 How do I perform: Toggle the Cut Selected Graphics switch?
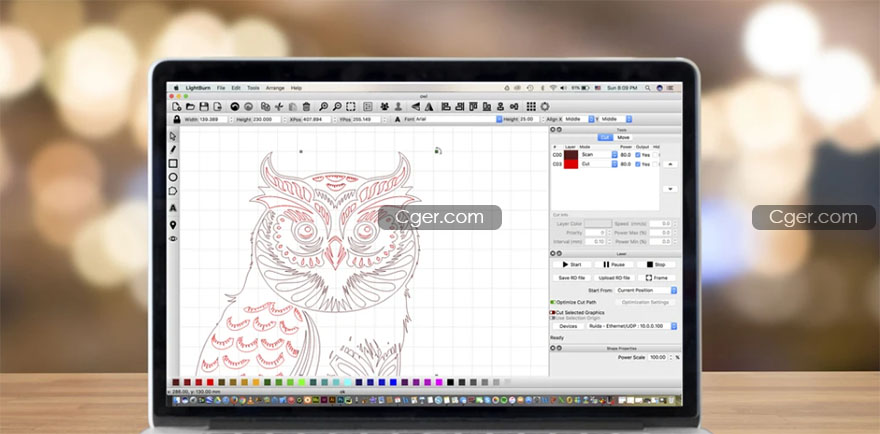click(x=553, y=312)
